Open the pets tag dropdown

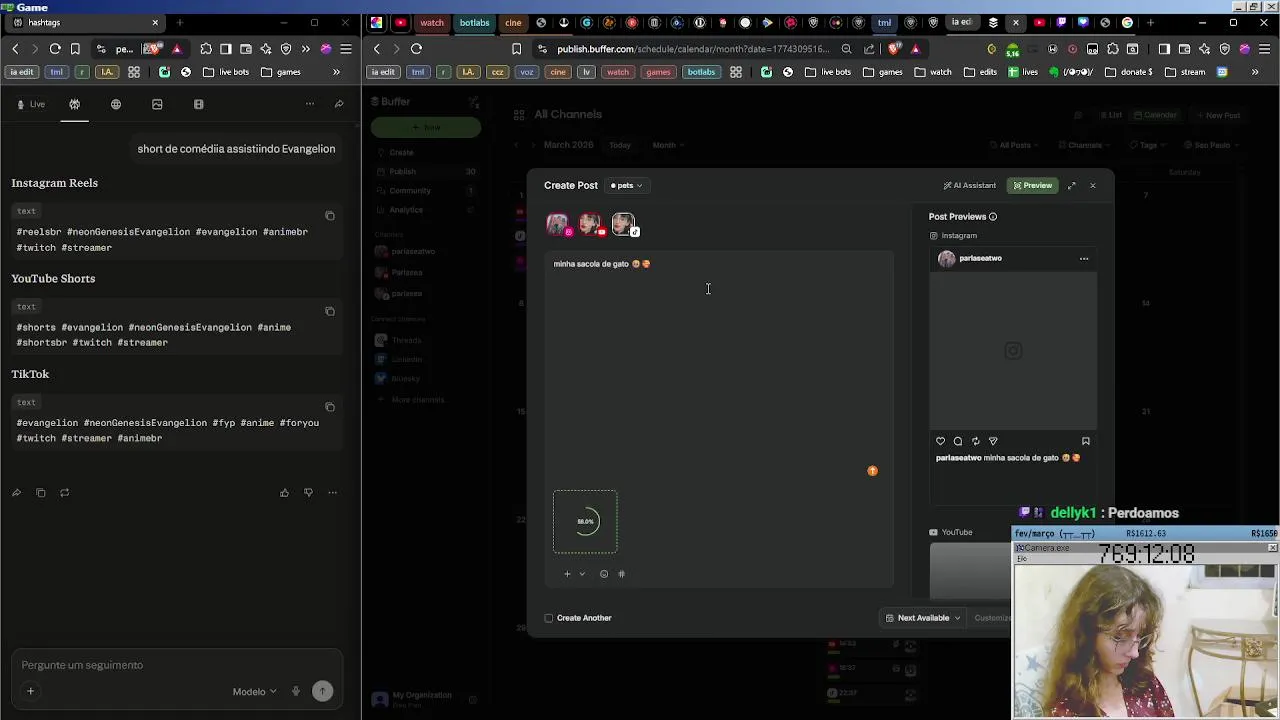[625, 185]
